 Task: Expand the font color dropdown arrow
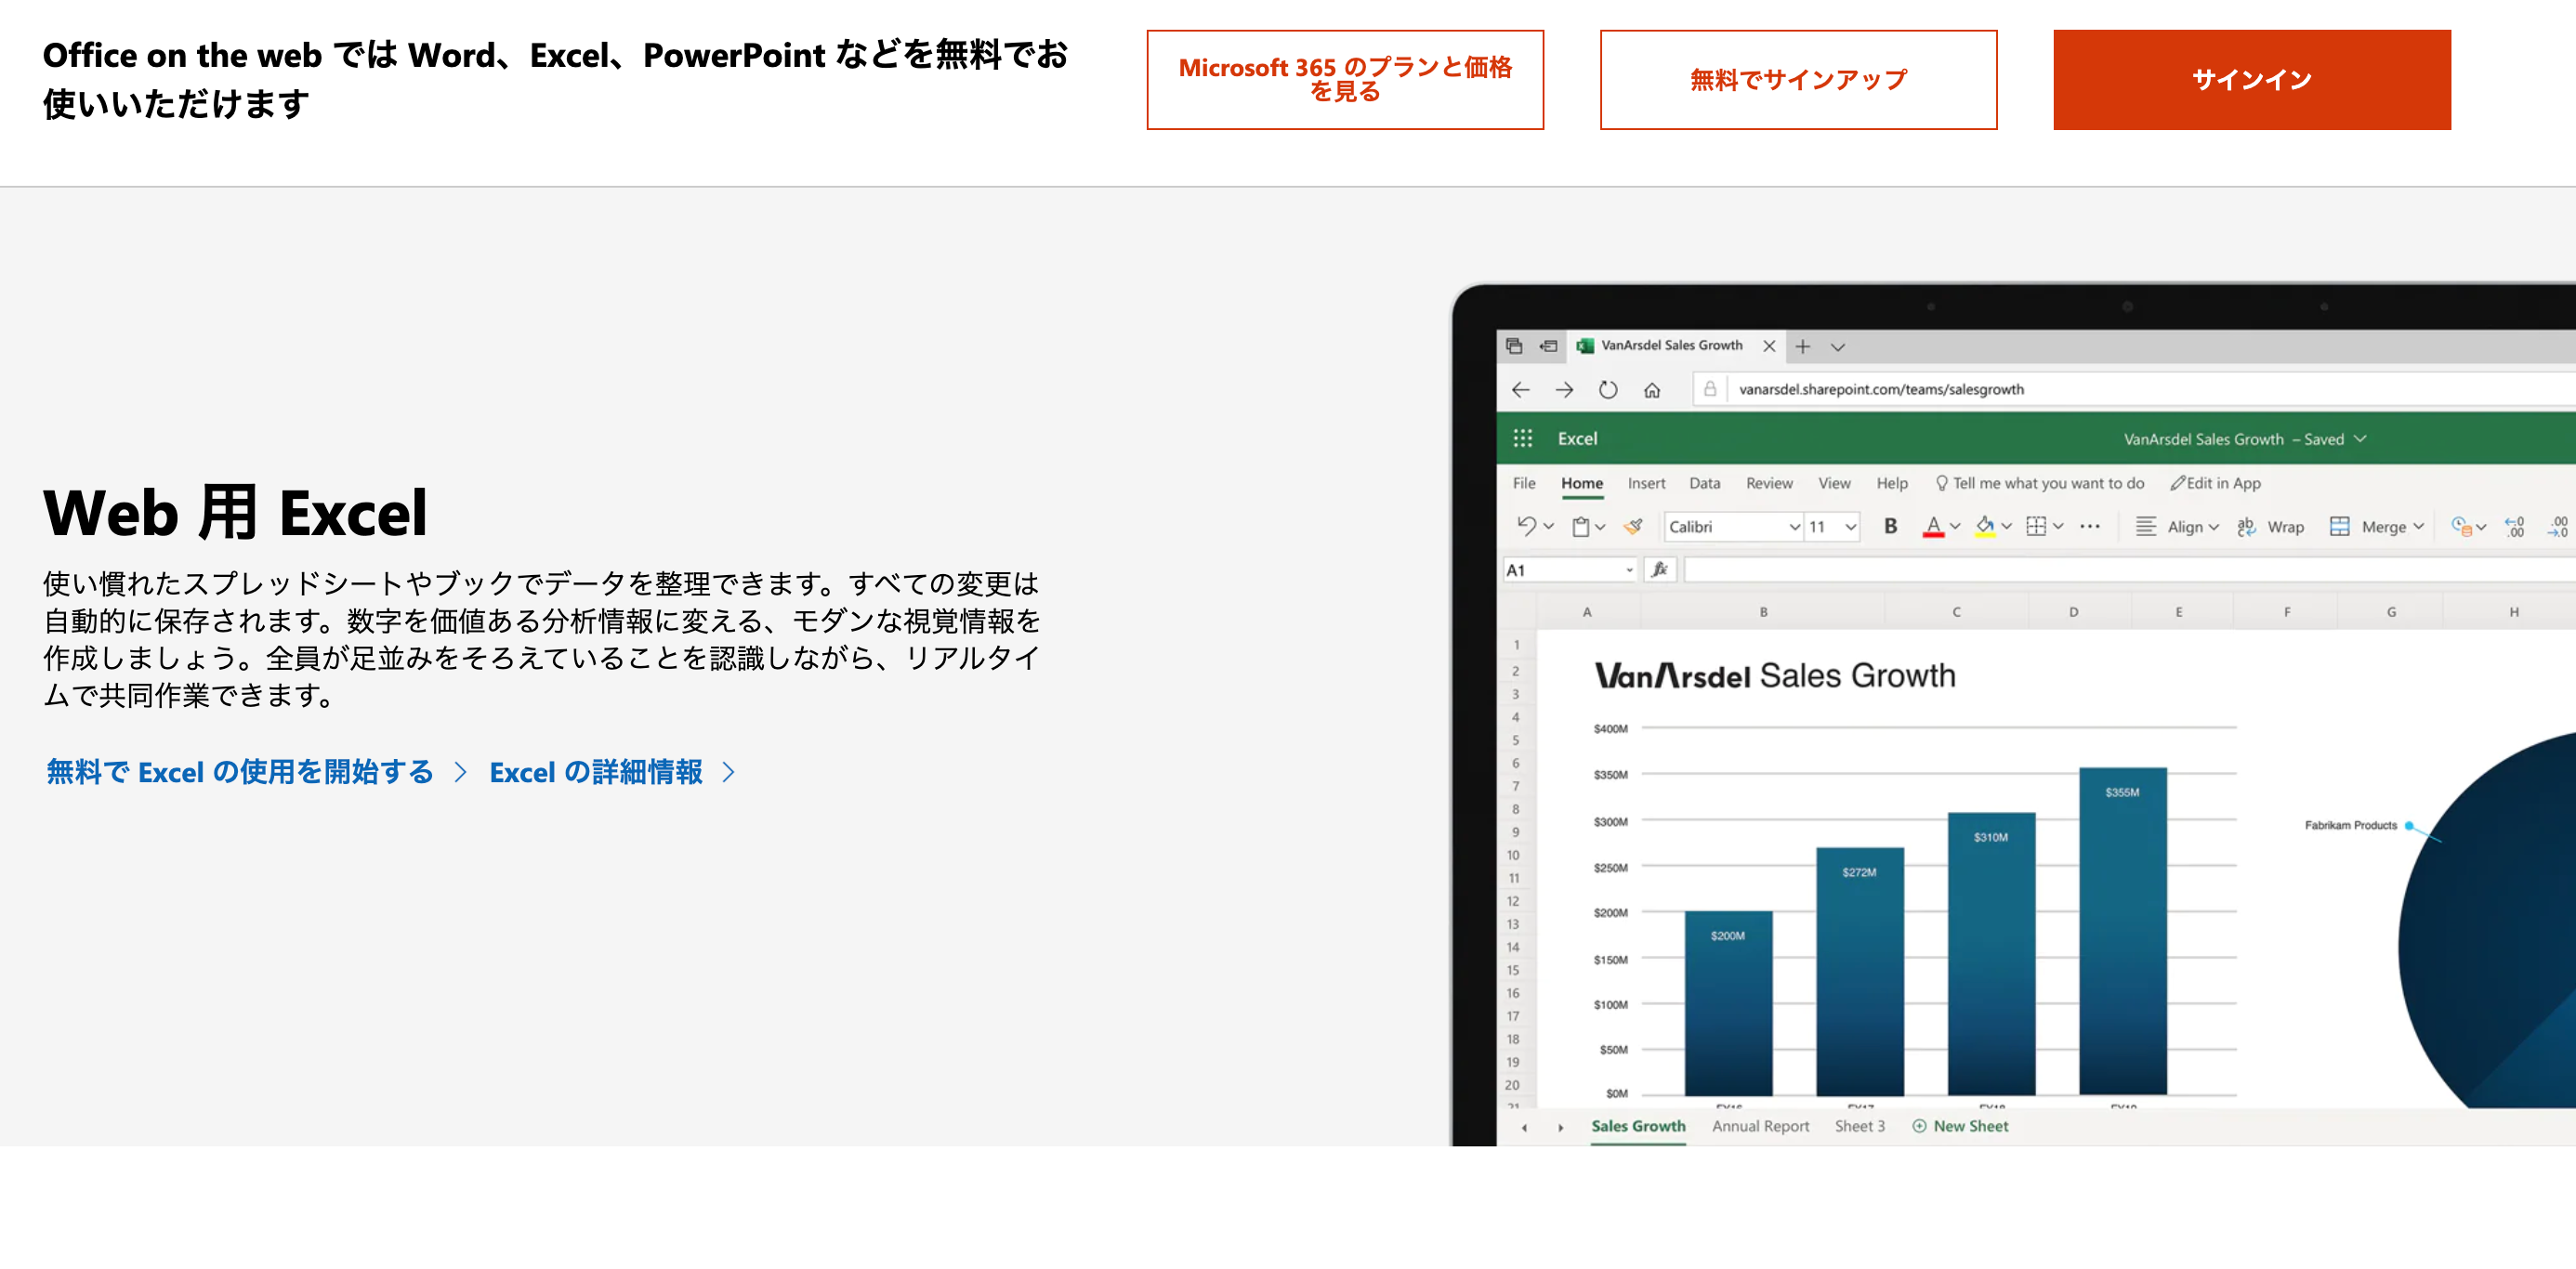tap(1955, 526)
